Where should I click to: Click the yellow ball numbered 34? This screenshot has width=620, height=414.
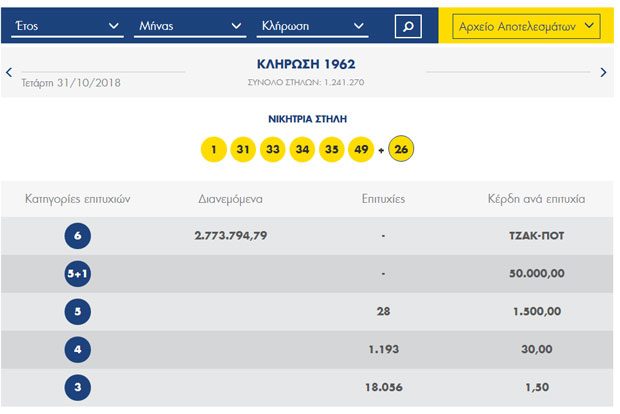click(x=302, y=150)
